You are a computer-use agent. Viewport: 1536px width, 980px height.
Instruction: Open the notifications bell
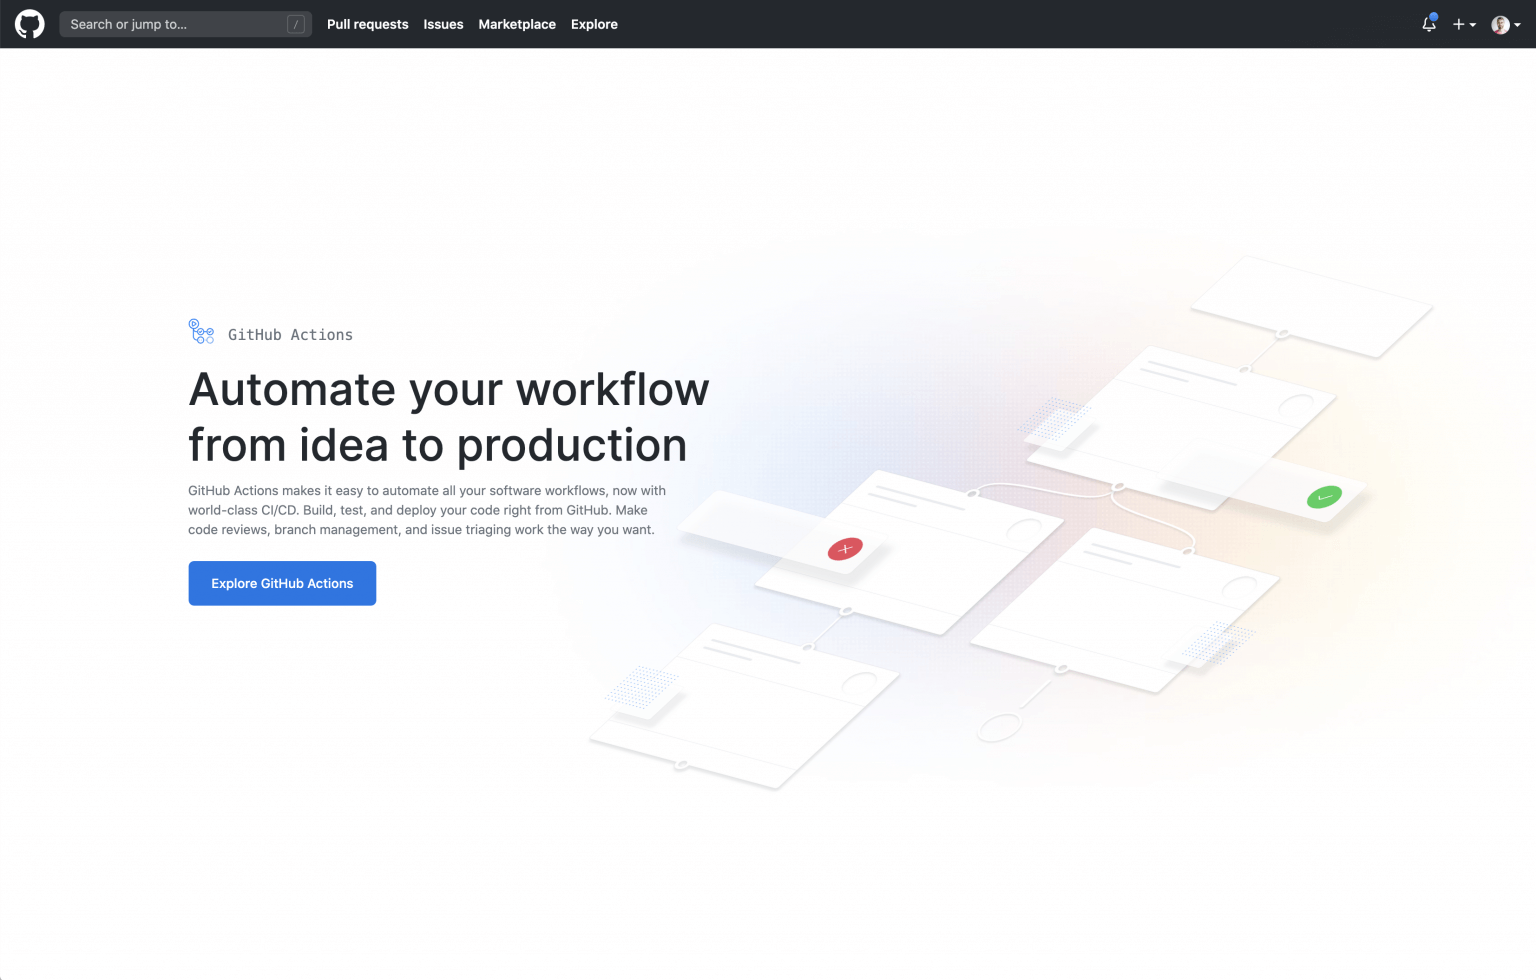coord(1429,24)
